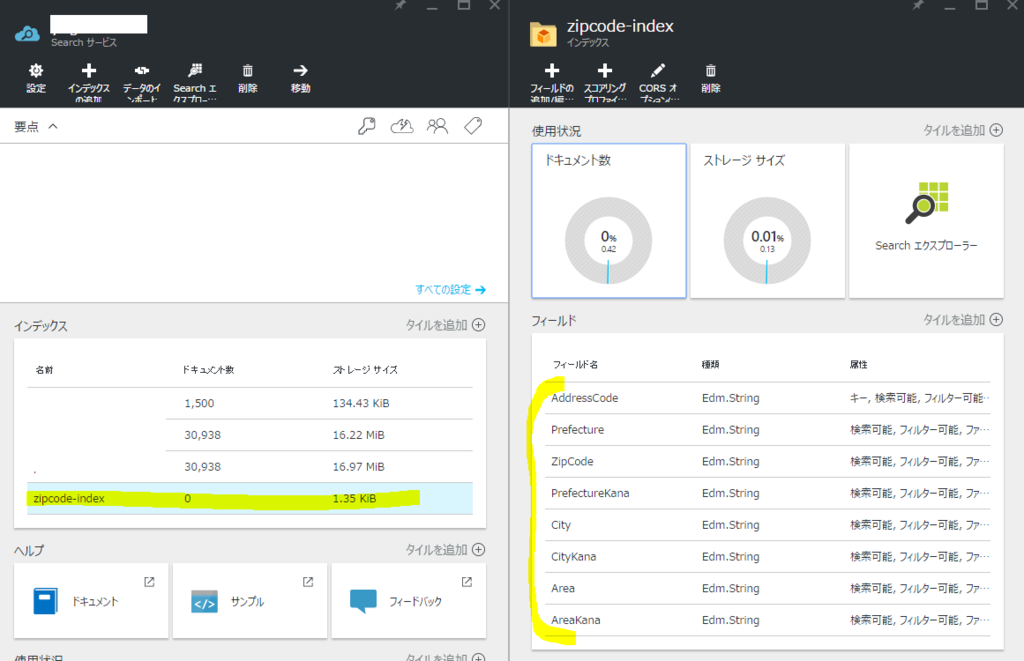
Task: Click 削除 trash icon in Search service blade
Action: click(248, 71)
